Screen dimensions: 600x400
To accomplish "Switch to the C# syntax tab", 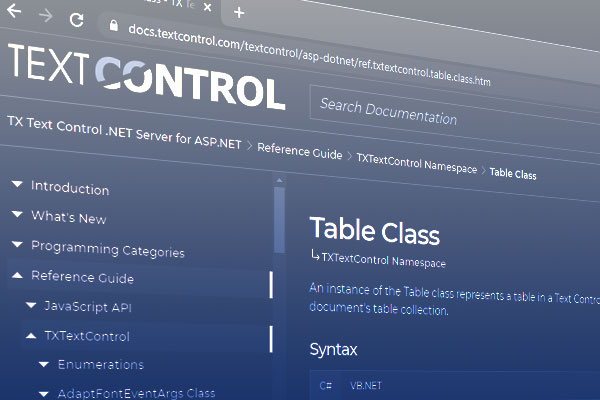I will coord(325,385).
